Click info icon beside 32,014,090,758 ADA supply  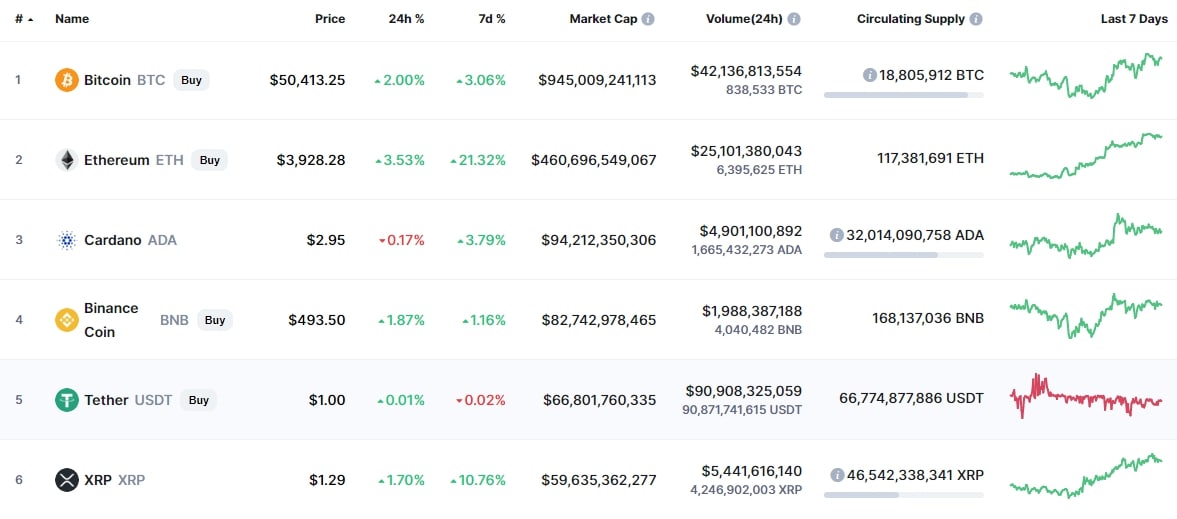[836, 235]
